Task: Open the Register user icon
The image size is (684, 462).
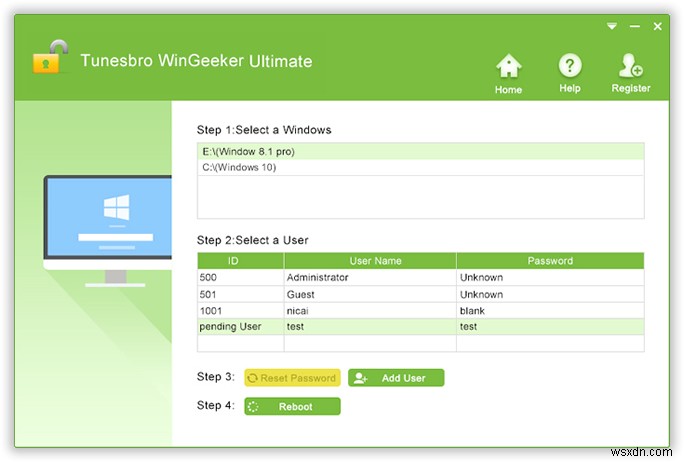Action: (x=630, y=65)
